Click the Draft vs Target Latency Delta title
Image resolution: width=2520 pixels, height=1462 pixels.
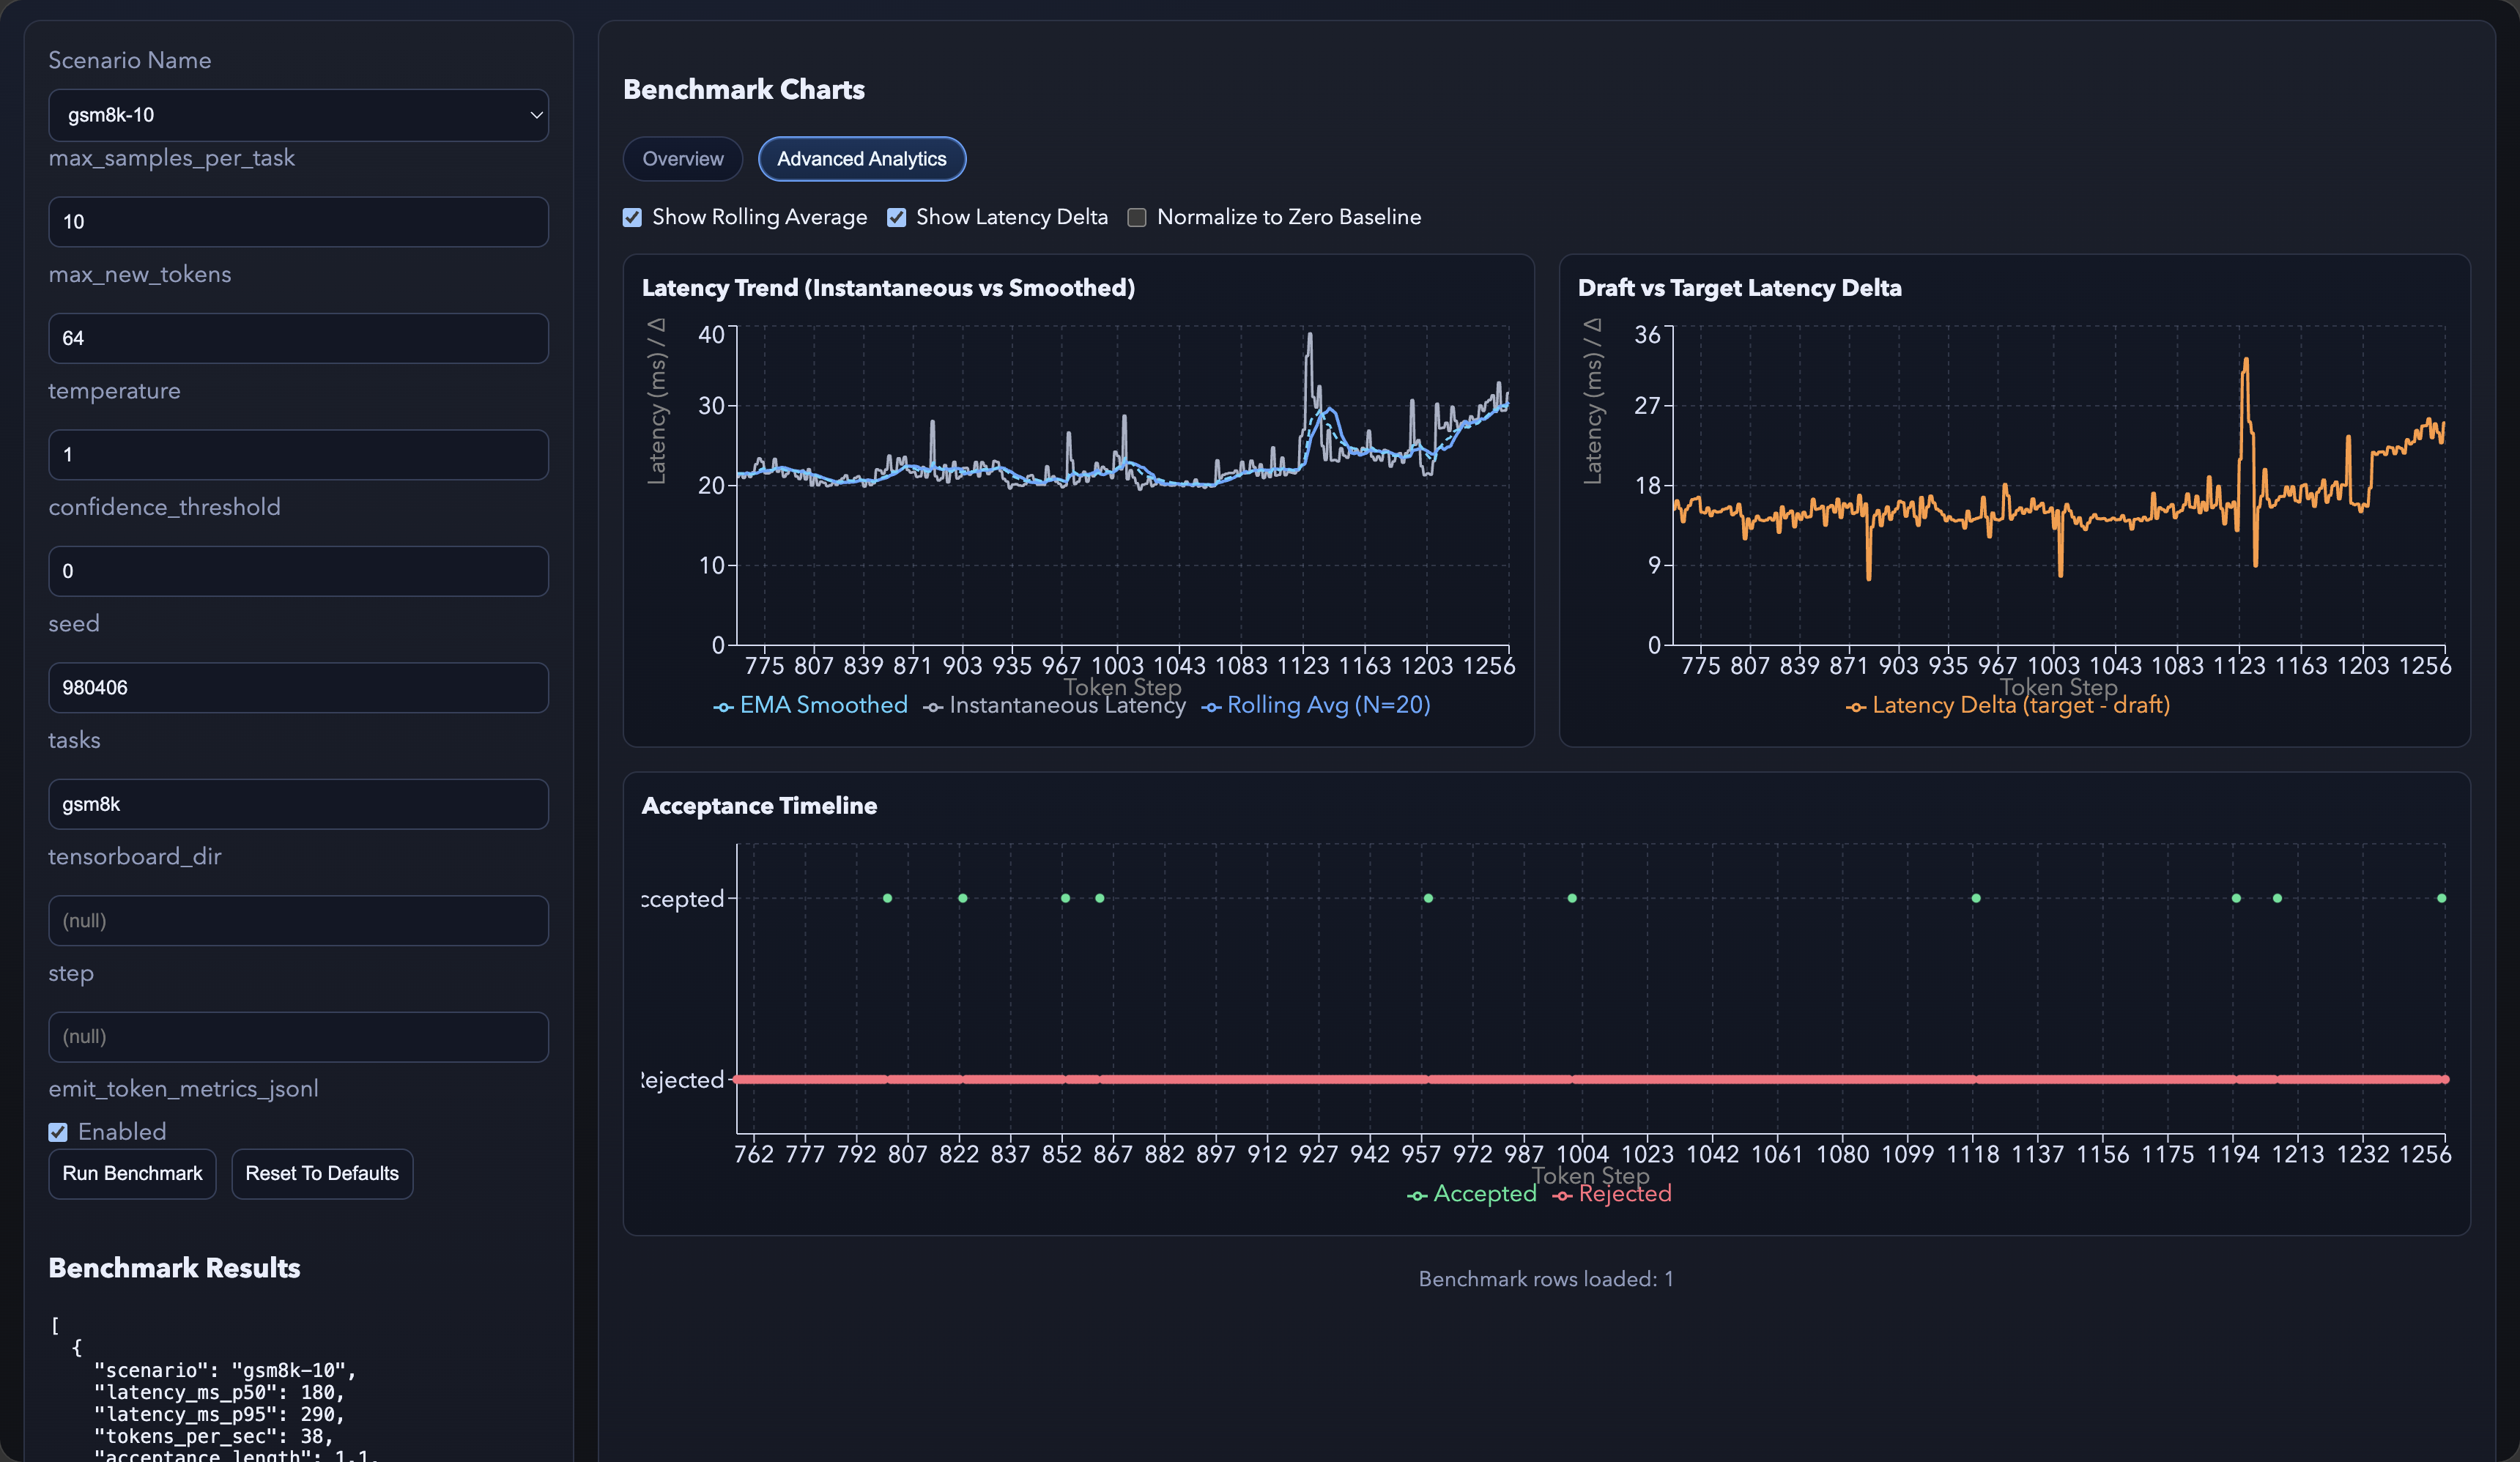(1740, 288)
